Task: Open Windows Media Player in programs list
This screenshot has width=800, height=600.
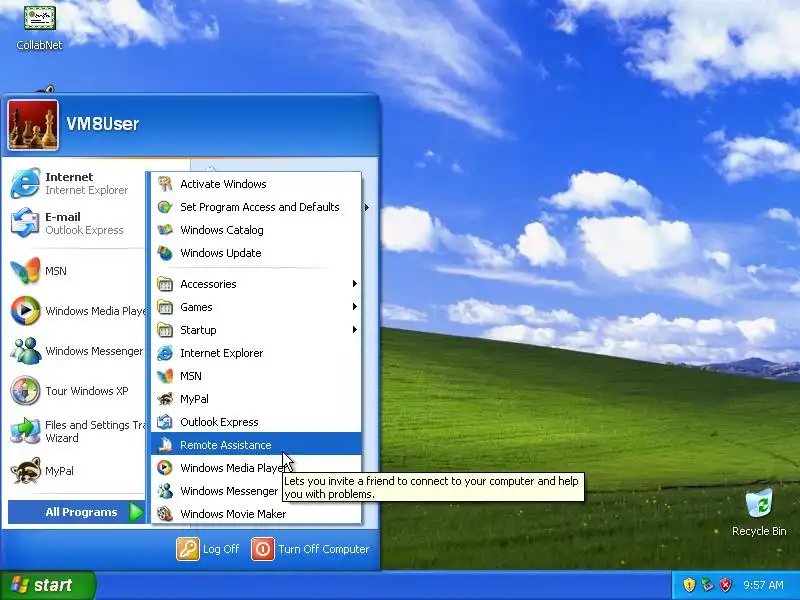Action: (x=256, y=467)
